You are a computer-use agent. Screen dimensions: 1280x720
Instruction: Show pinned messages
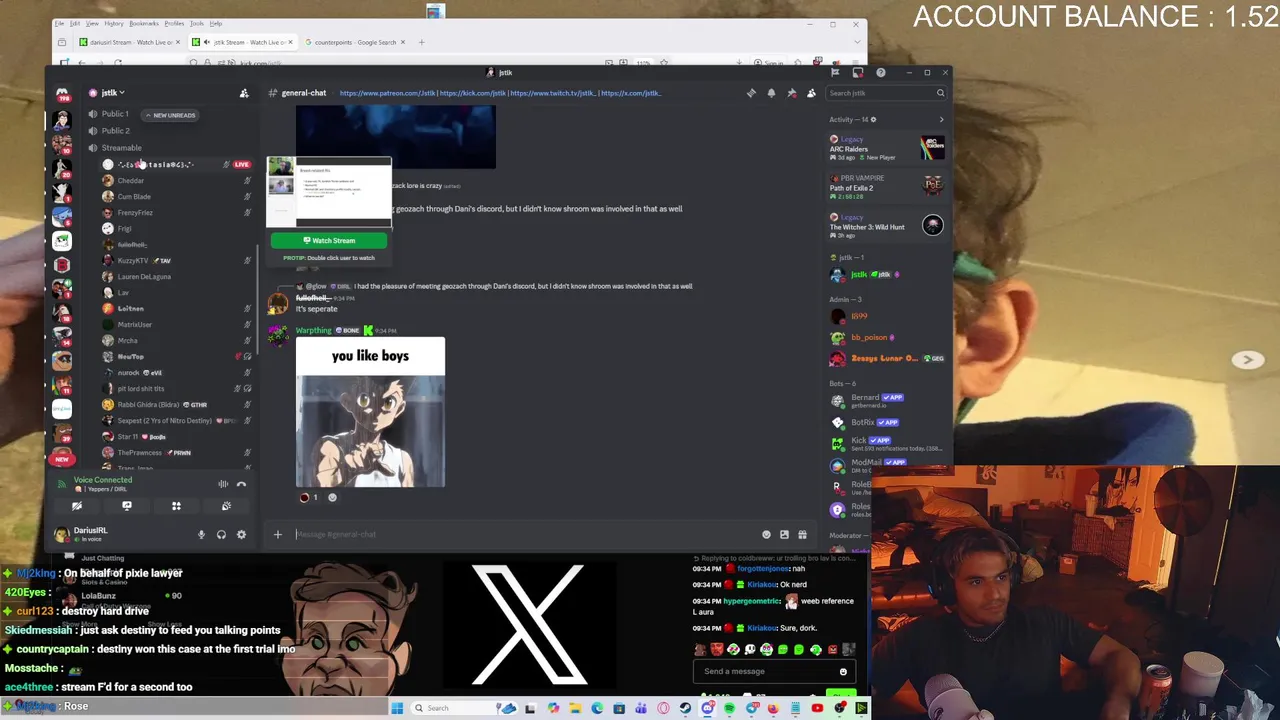[791, 93]
